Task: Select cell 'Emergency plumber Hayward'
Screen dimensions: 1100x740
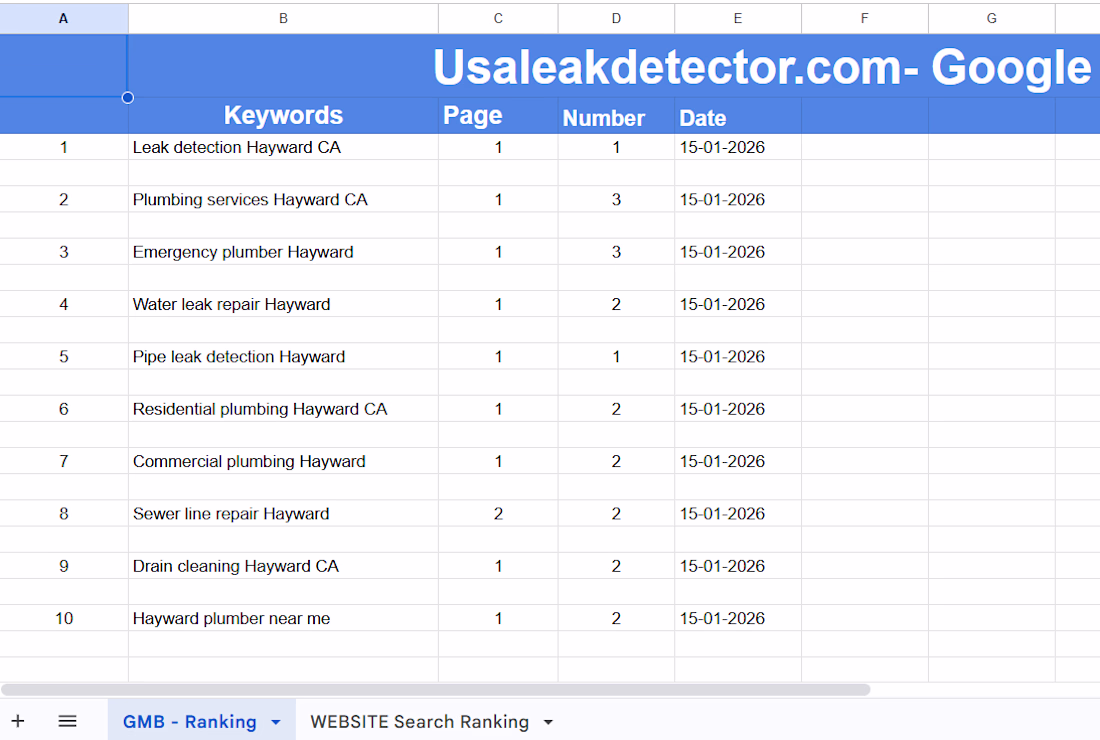Action: point(283,252)
